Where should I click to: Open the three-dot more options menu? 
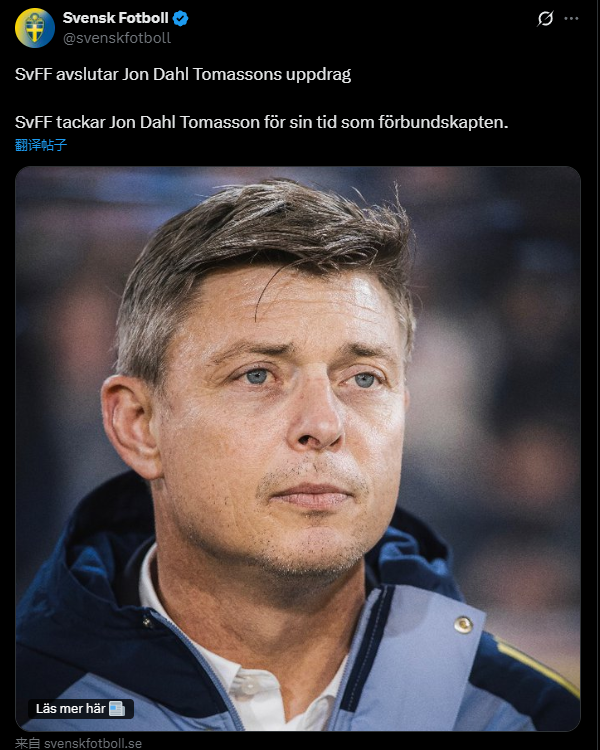(571, 19)
